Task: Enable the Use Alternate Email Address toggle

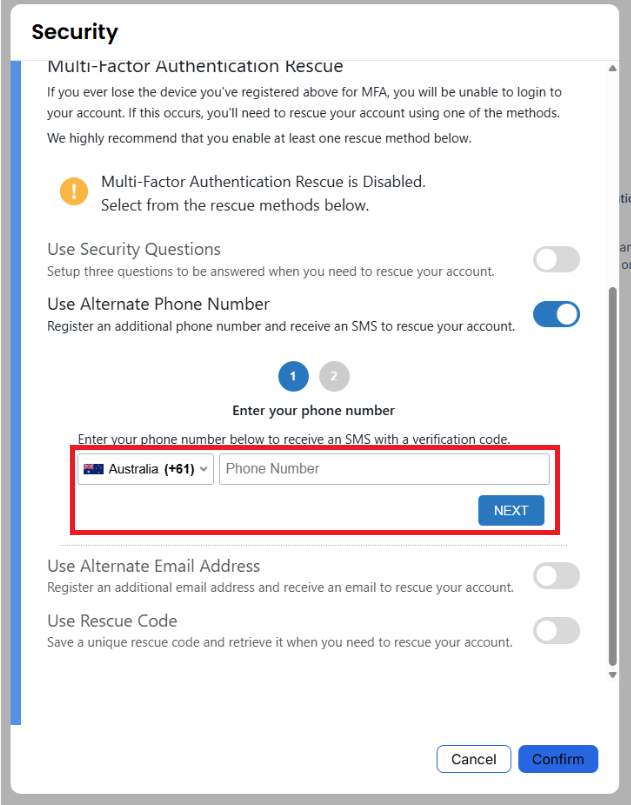Action: [557, 576]
